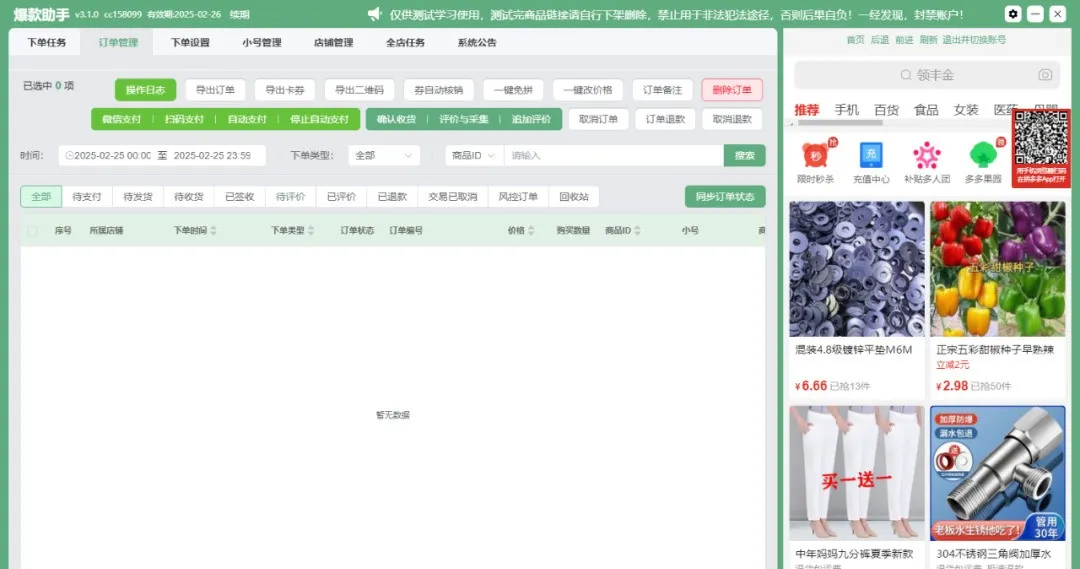Switch to the 下单任务 tab
This screenshot has height=569, width=1080.
47,43
